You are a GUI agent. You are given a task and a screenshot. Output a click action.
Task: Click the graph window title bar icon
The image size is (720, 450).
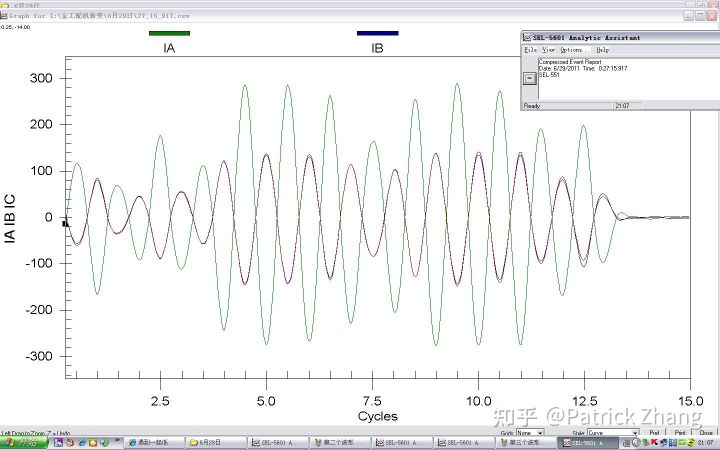pyautogui.click(x=4, y=5)
